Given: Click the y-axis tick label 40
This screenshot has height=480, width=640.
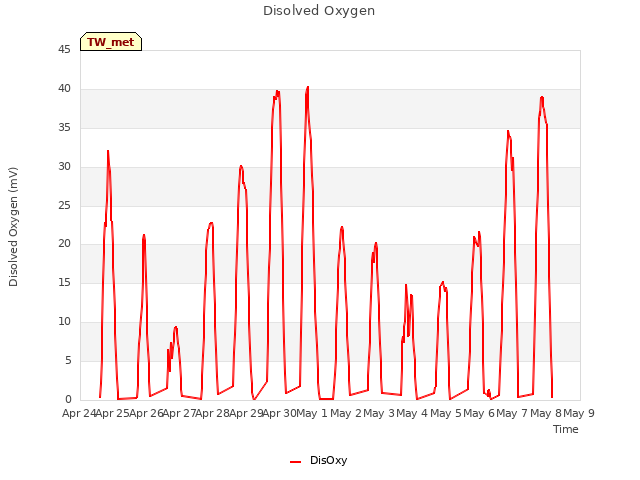Looking at the screenshot, I should (x=64, y=89).
